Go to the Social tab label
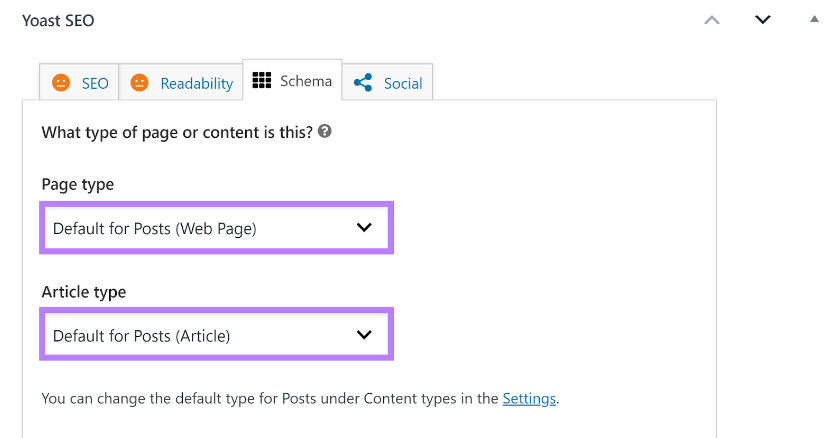The width and height of the screenshot is (837, 438). (403, 84)
